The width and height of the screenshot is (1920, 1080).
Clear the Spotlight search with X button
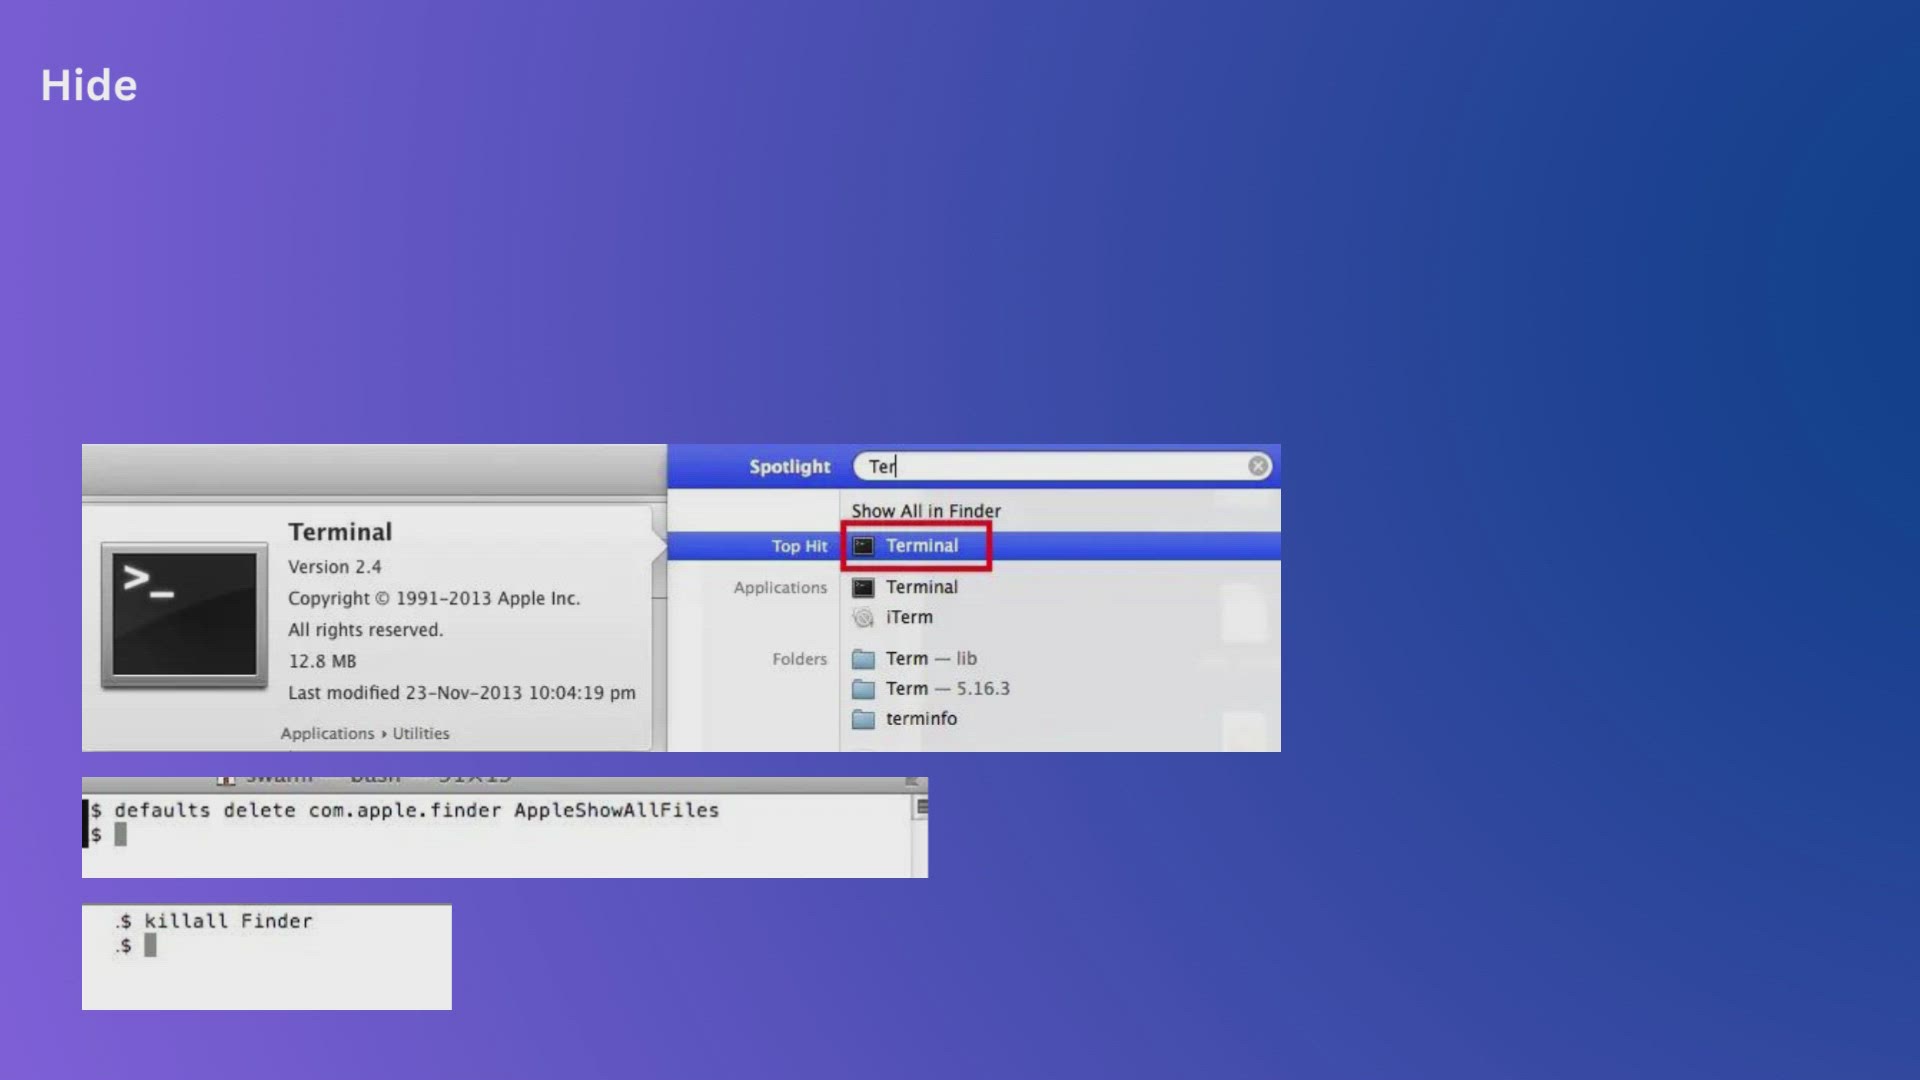click(x=1258, y=466)
